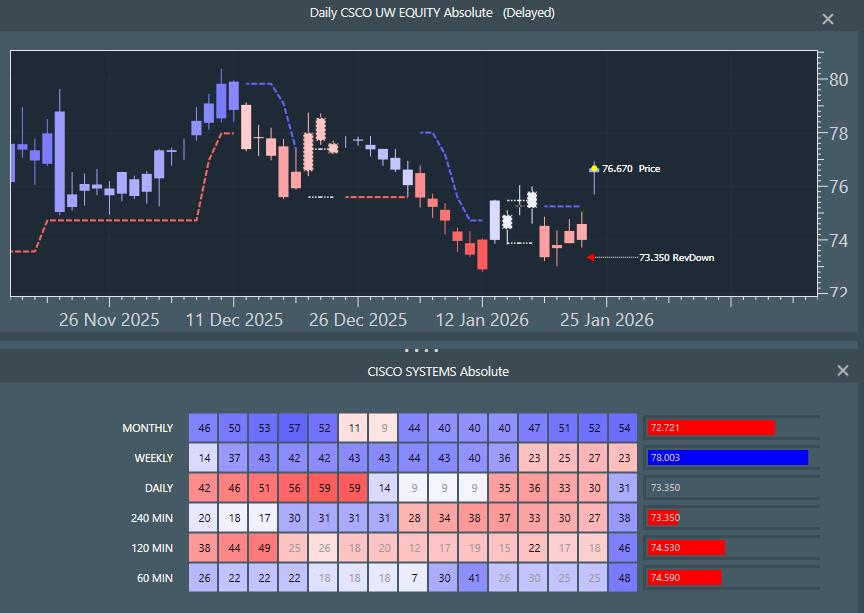Viewport: 864px width, 613px height.
Task: Select the DAILY row label
Action: coord(159,488)
